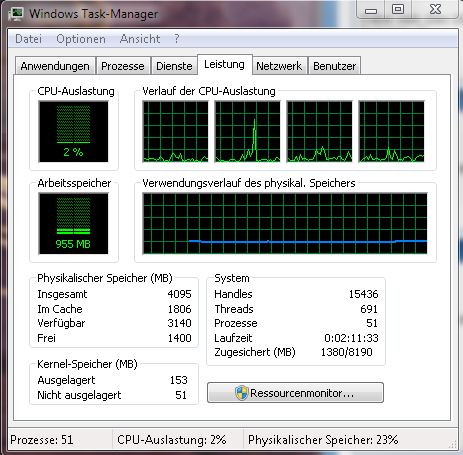Click the Verlauf der CPU-Auslastung heading

pos(209,91)
